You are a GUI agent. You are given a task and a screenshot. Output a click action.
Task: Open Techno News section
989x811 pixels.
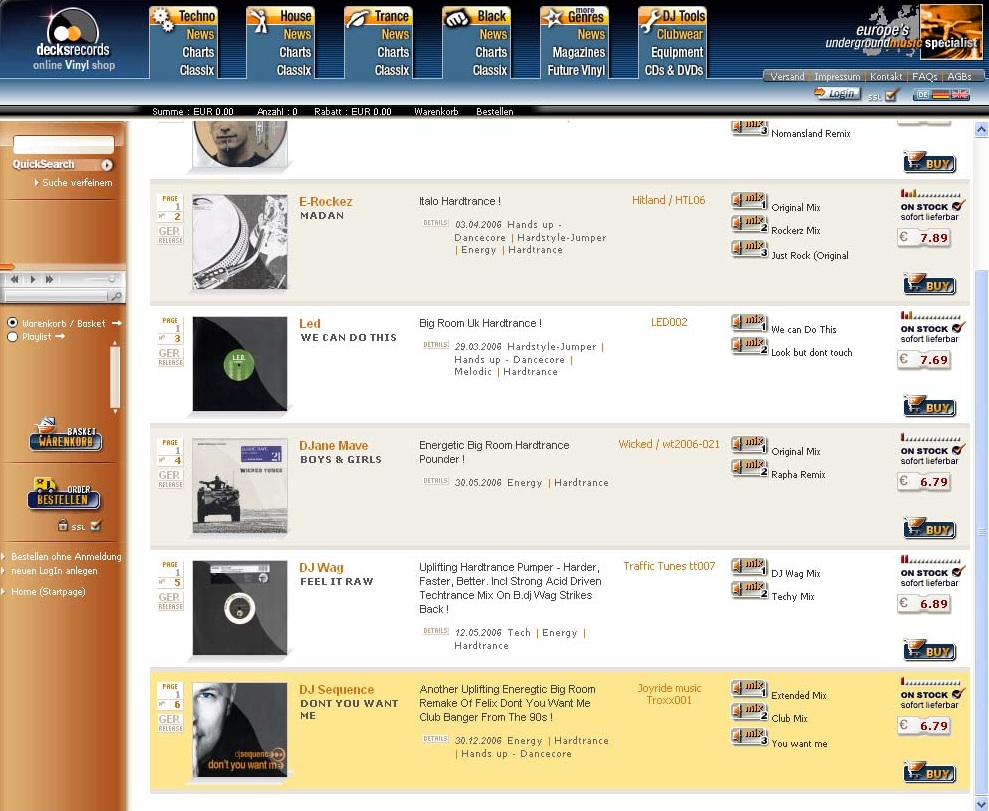click(200, 34)
